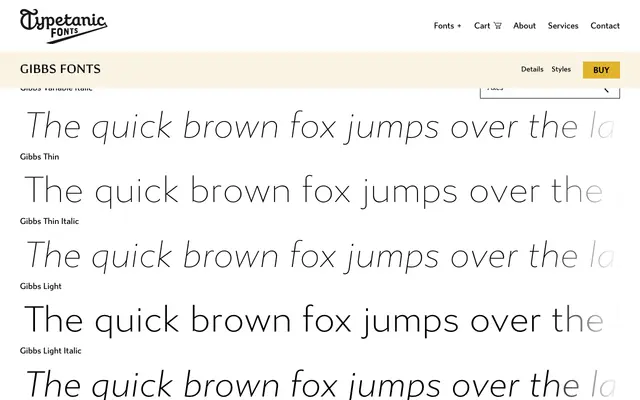The image size is (640, 400).
Task: Jump to the Styles section
Action: pyautogui.click(x=561, y=69)
